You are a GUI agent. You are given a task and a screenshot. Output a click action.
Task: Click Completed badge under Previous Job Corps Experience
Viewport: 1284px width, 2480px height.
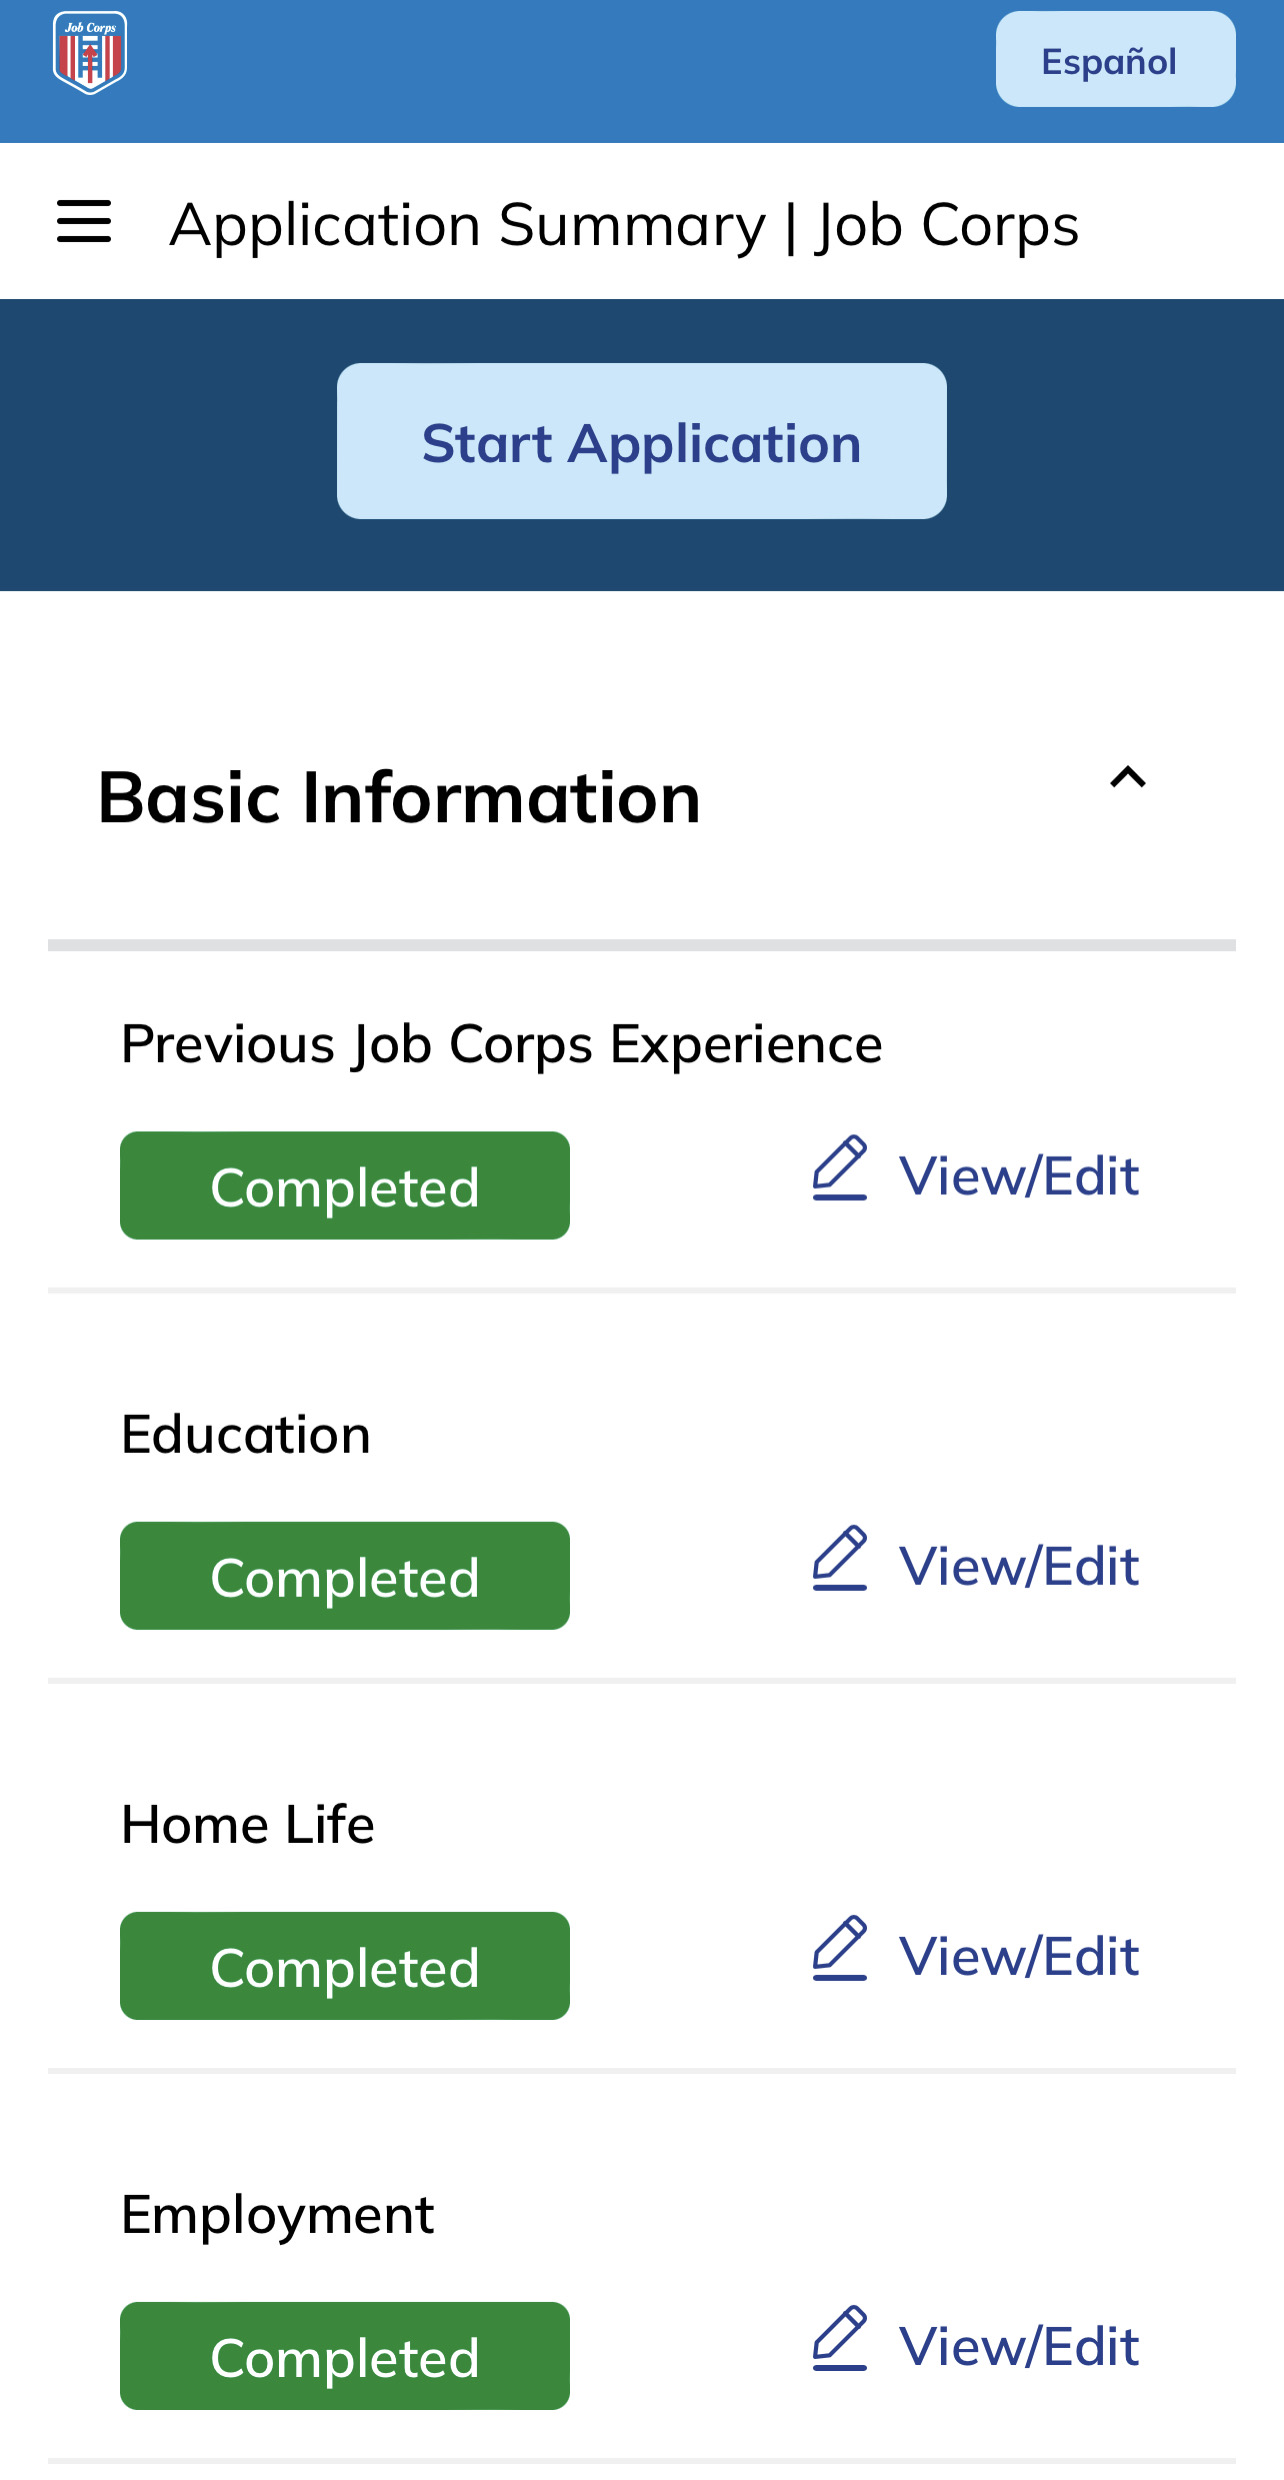pyautogui.click(x=345, y=1186)
